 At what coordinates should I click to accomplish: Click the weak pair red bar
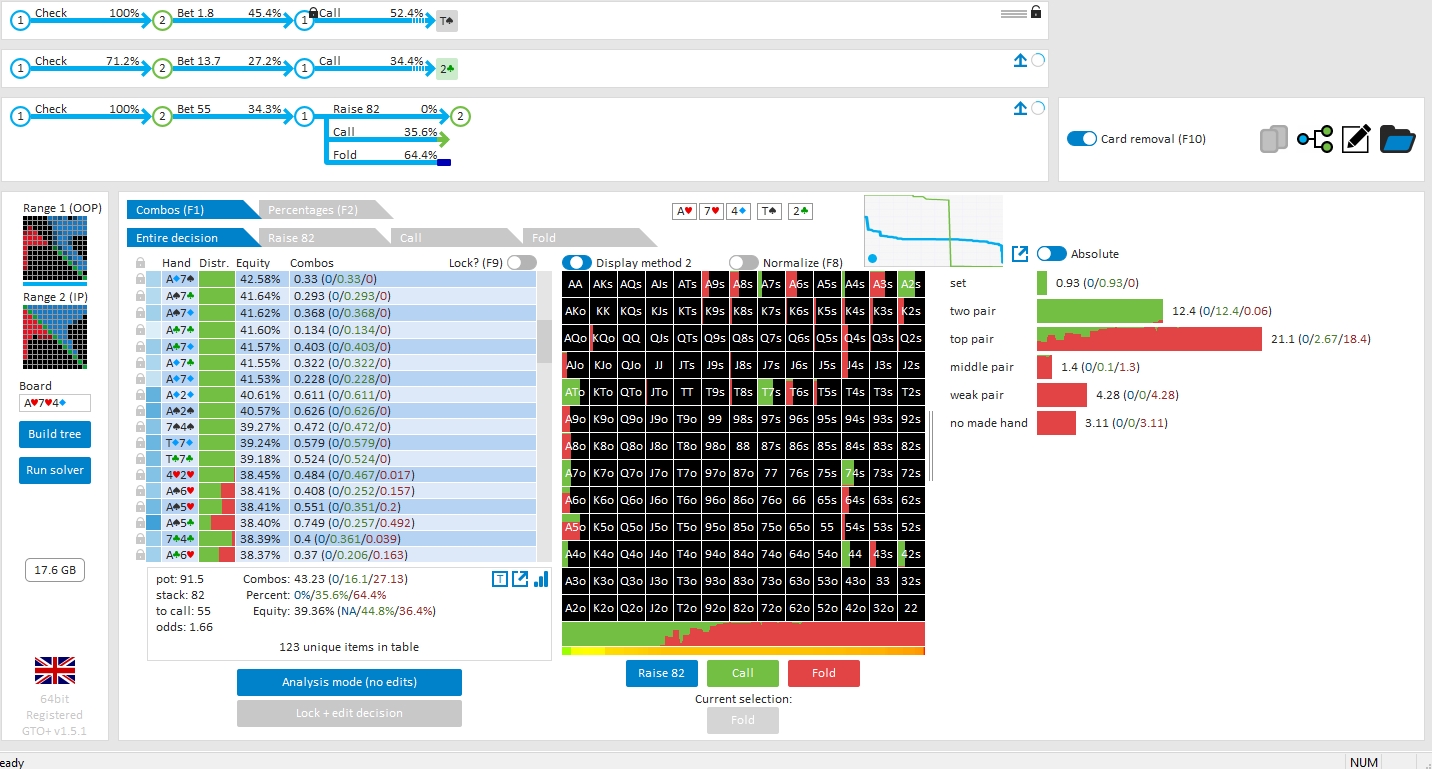click(1062, 395)
